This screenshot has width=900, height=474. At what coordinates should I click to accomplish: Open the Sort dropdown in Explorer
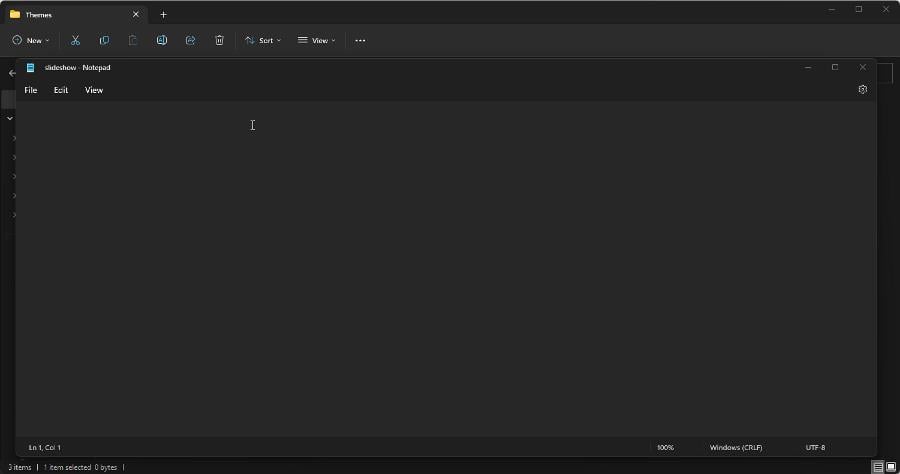point(263,40)
